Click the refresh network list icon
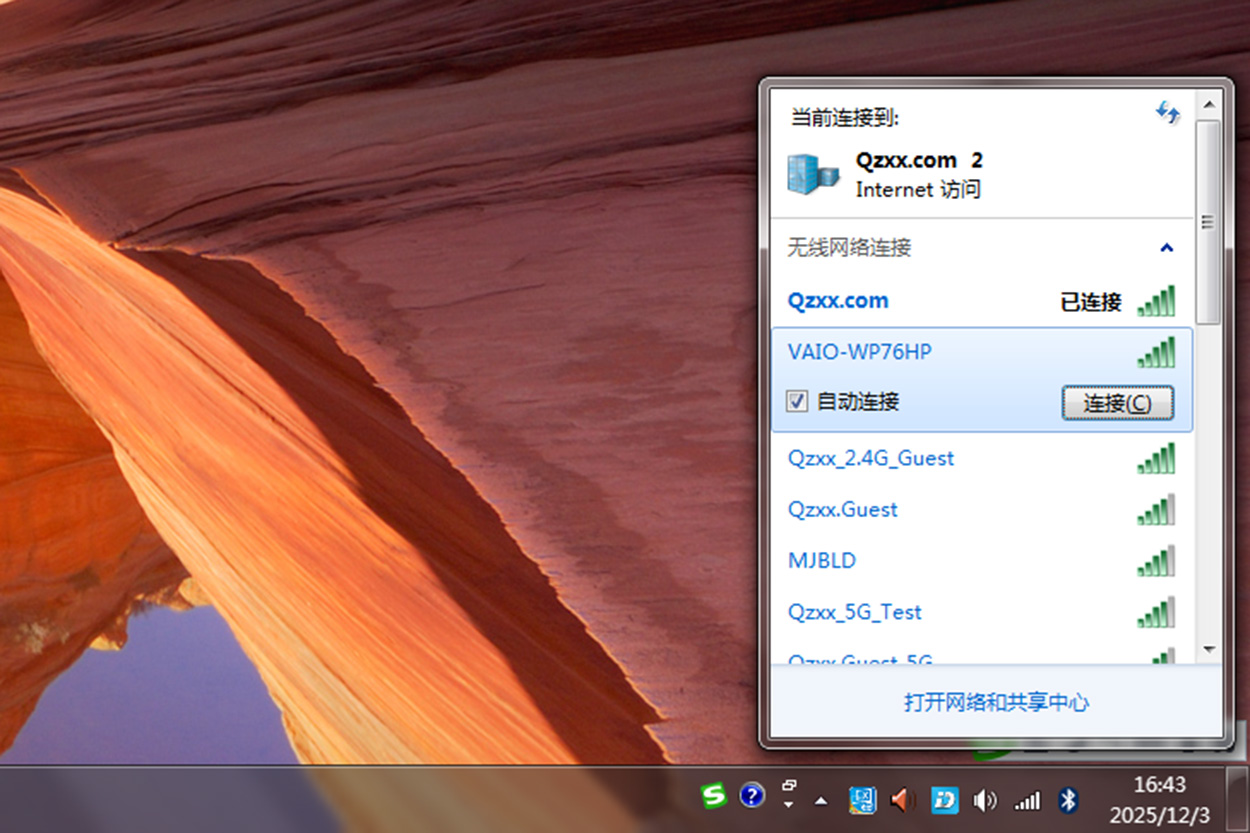Screen dimensions: 1250x833 pos(1167,113)
